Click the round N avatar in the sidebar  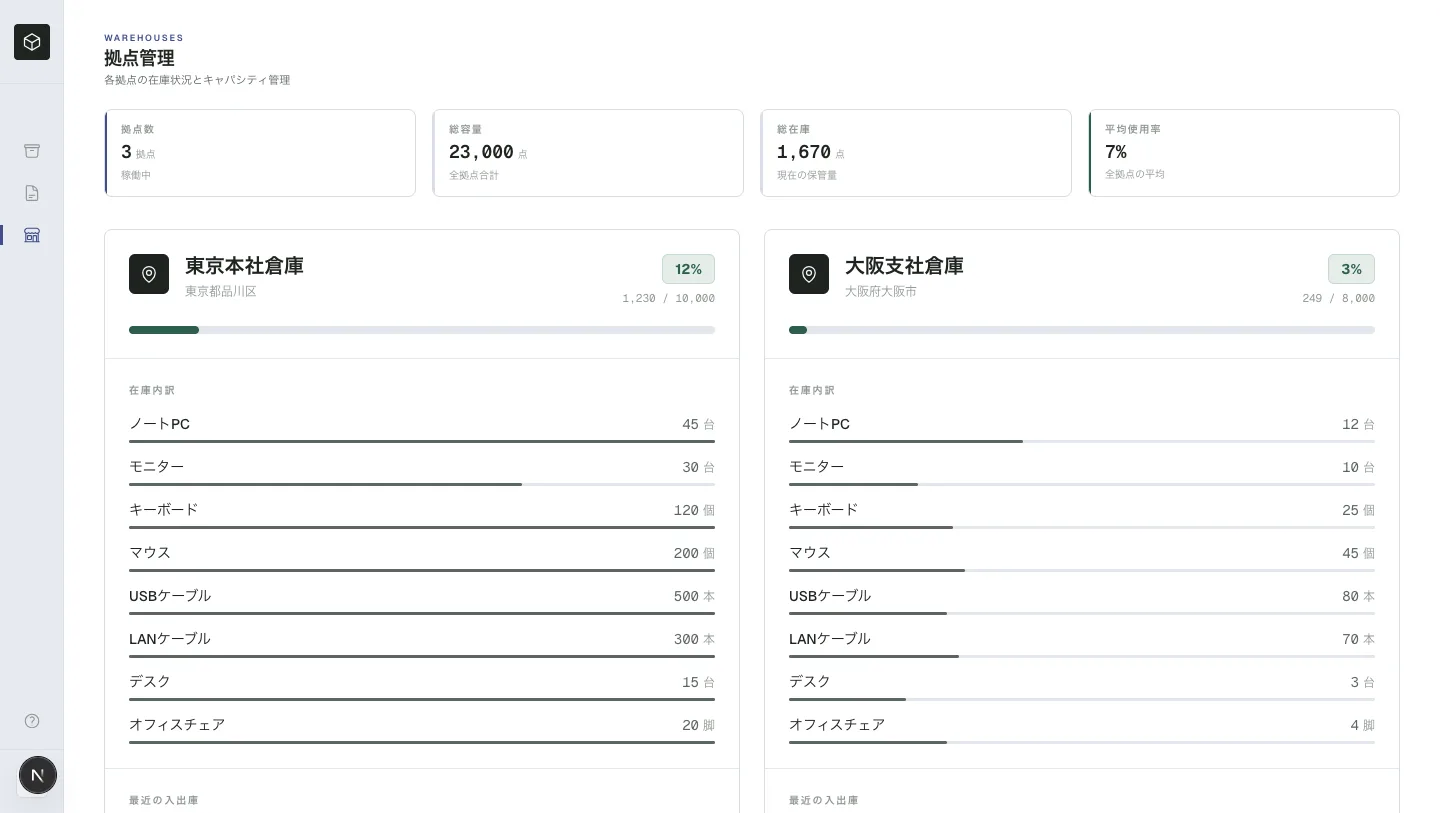click(38, 775)
